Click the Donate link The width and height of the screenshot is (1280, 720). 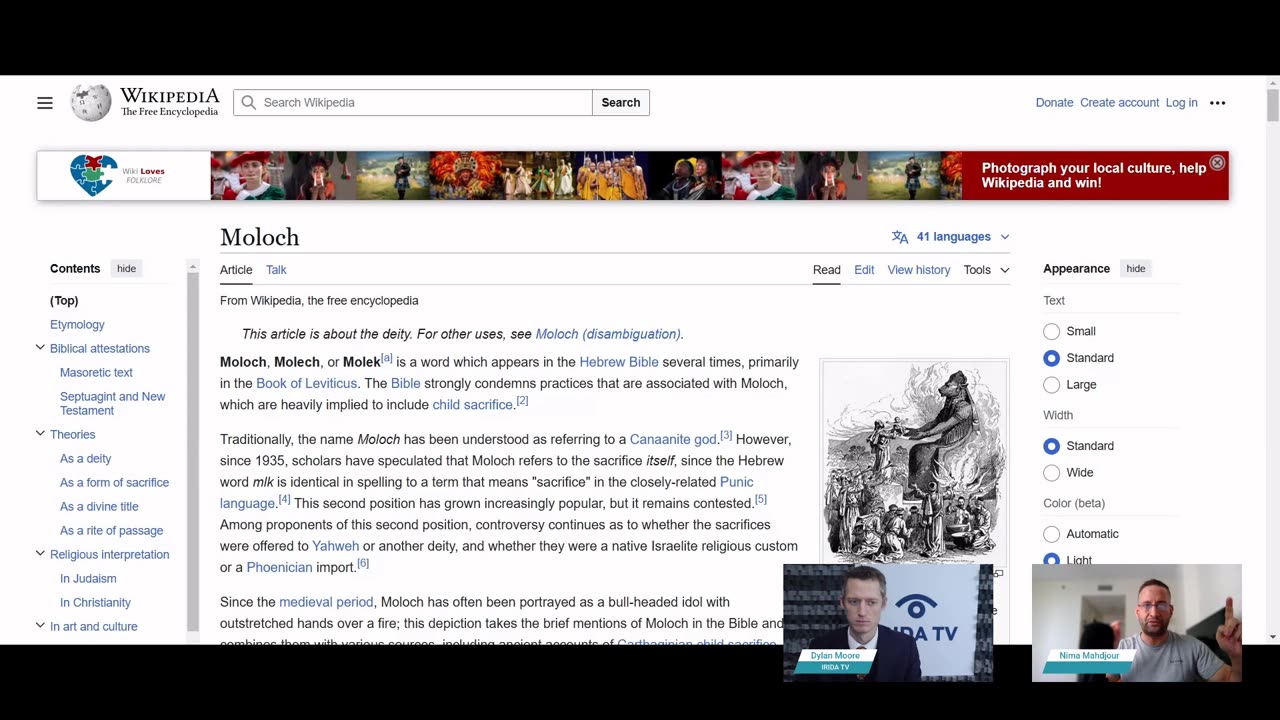[1054, 102]
